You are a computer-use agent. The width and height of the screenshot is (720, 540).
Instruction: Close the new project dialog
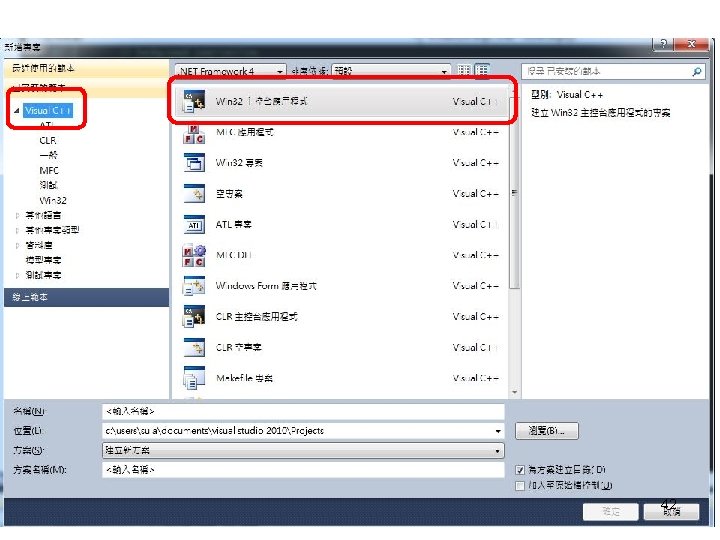692,44
